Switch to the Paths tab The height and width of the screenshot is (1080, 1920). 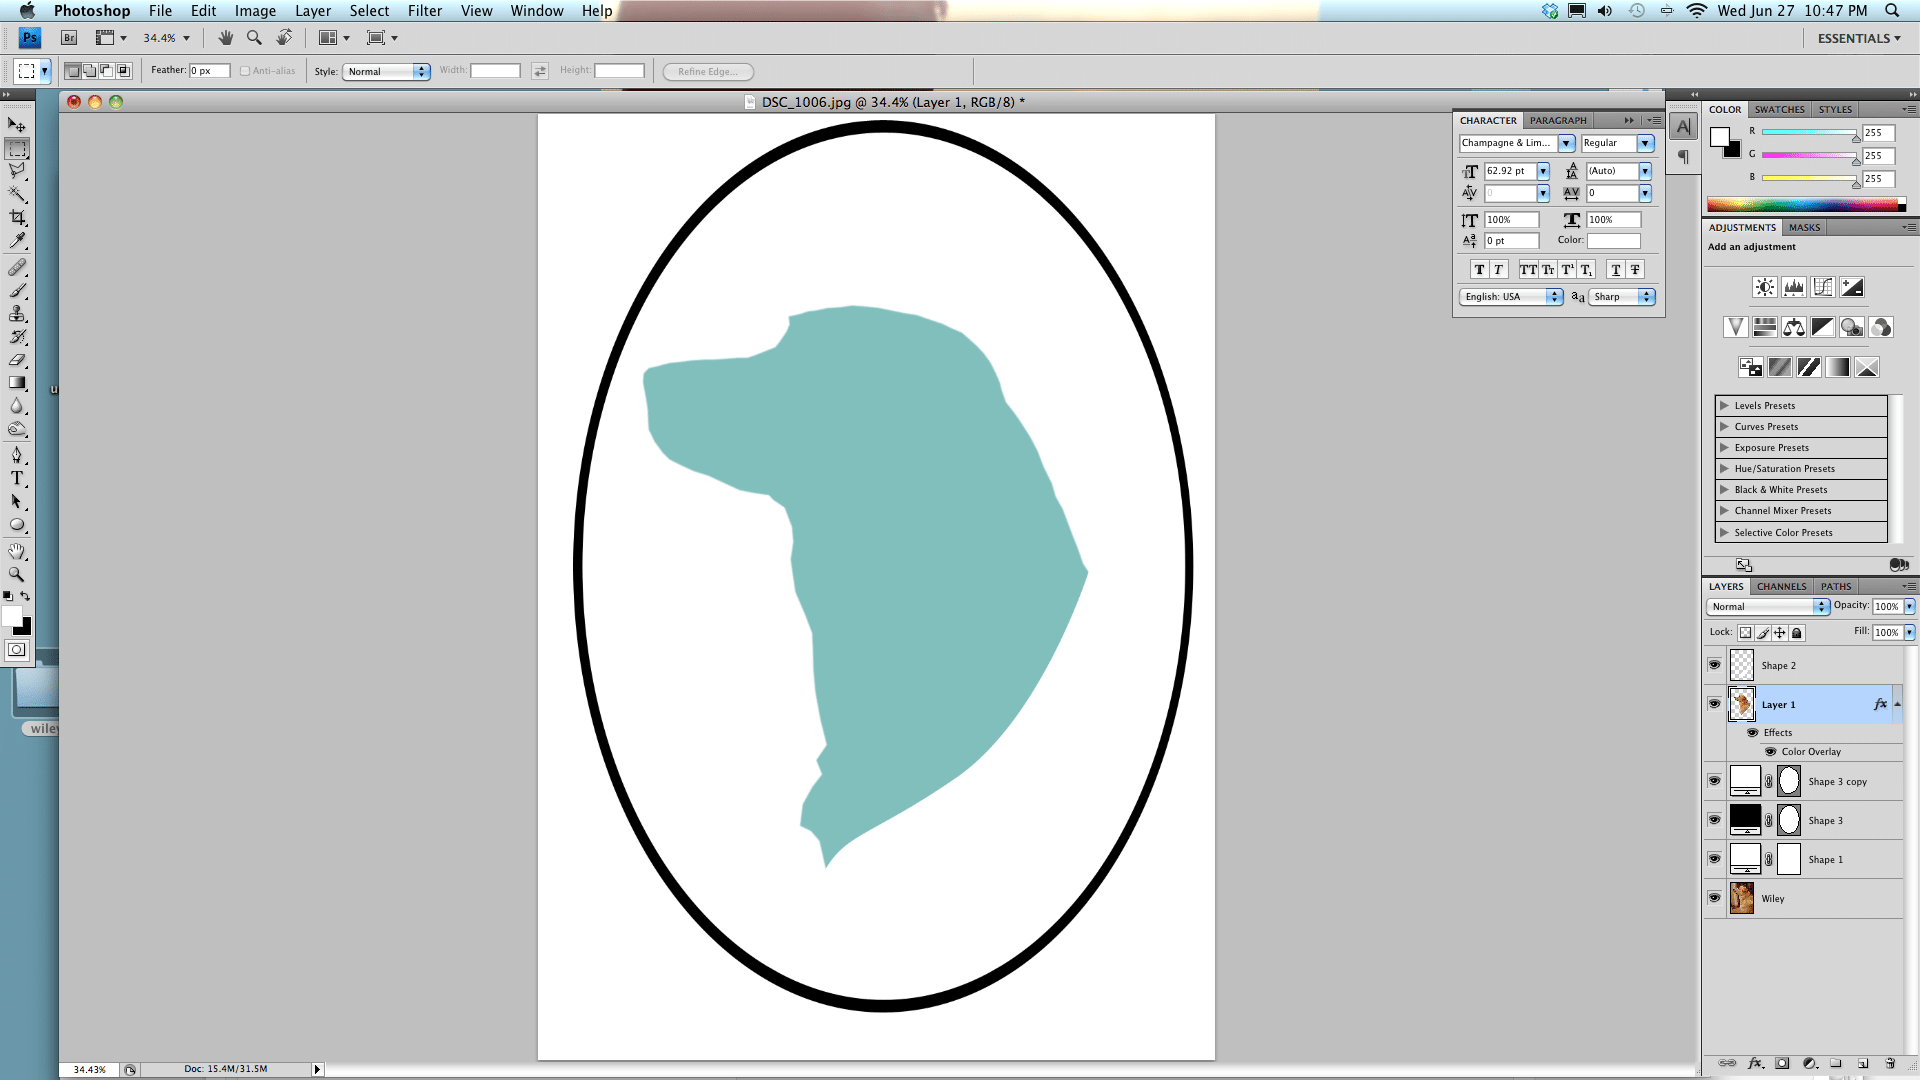pos(1836,587)
